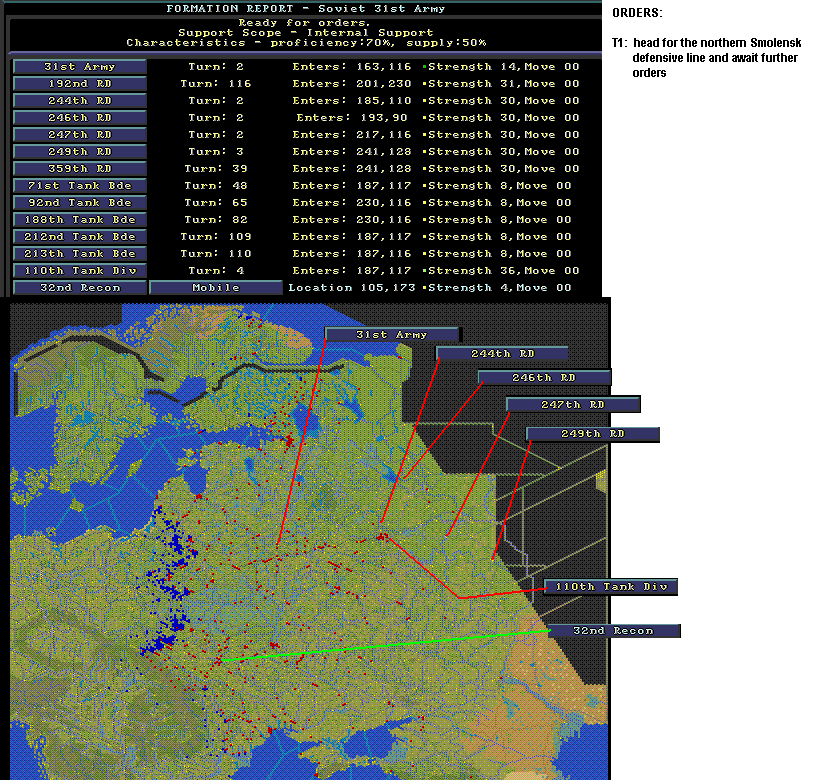
Task: Choose the 247th RD list button
Action: (80, 135)
